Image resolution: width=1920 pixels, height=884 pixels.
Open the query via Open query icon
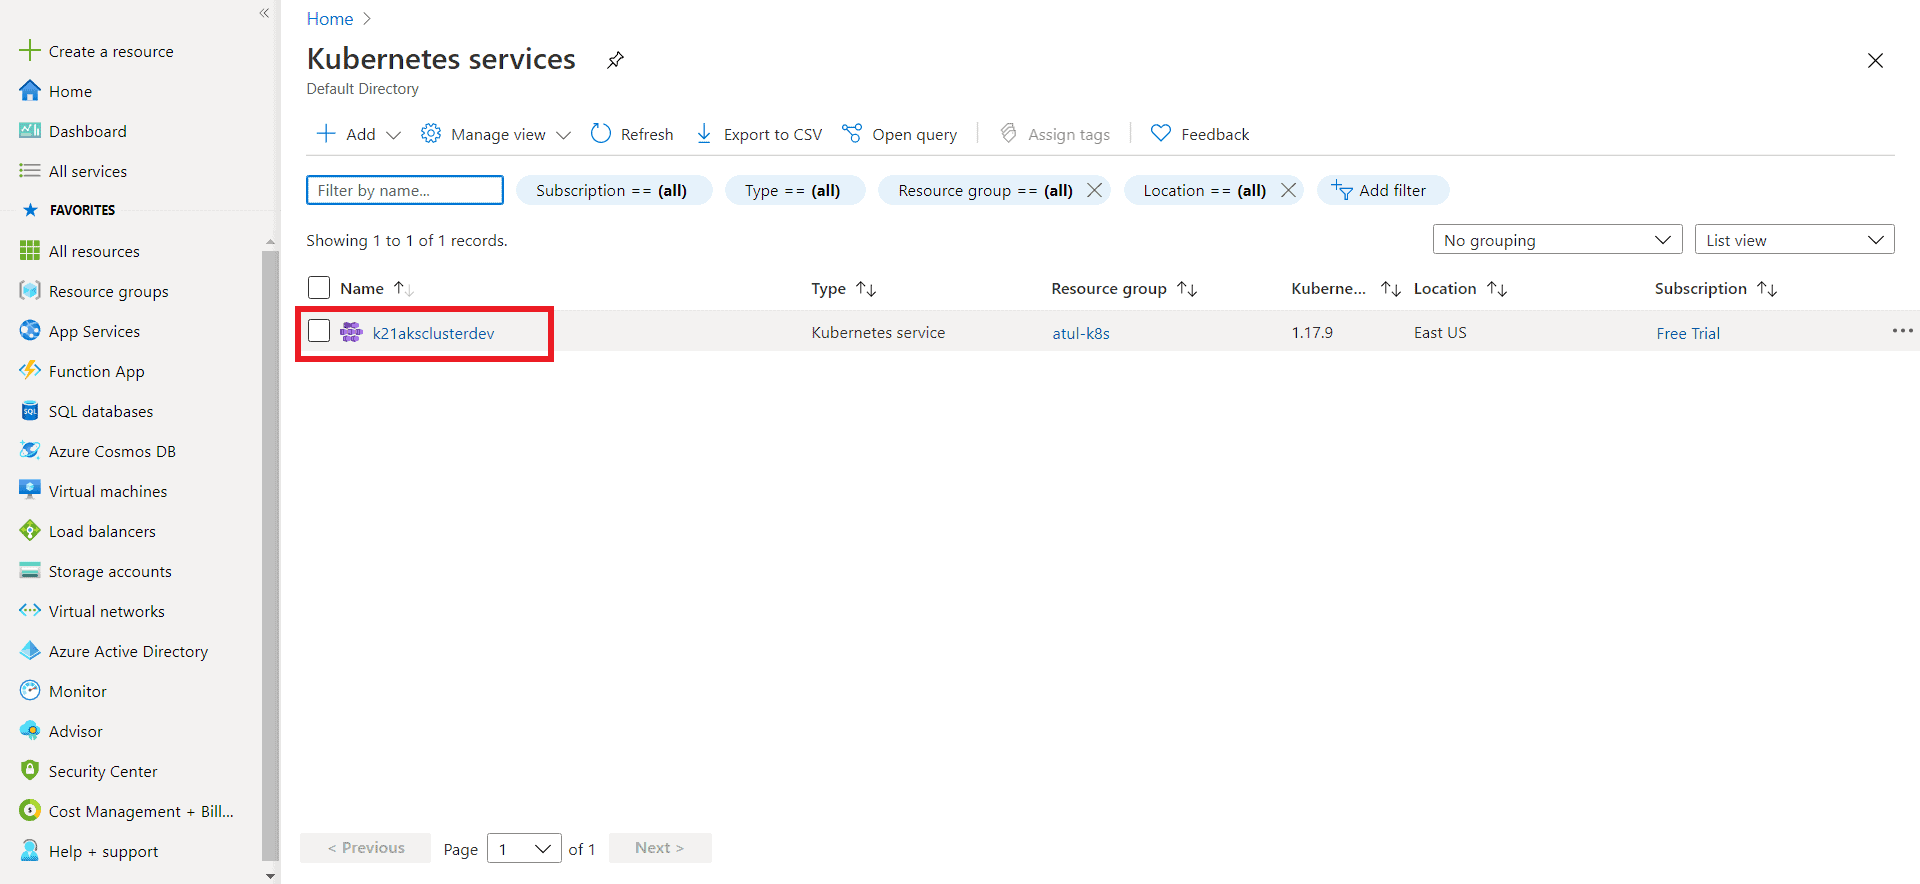(x=852, y=134)
